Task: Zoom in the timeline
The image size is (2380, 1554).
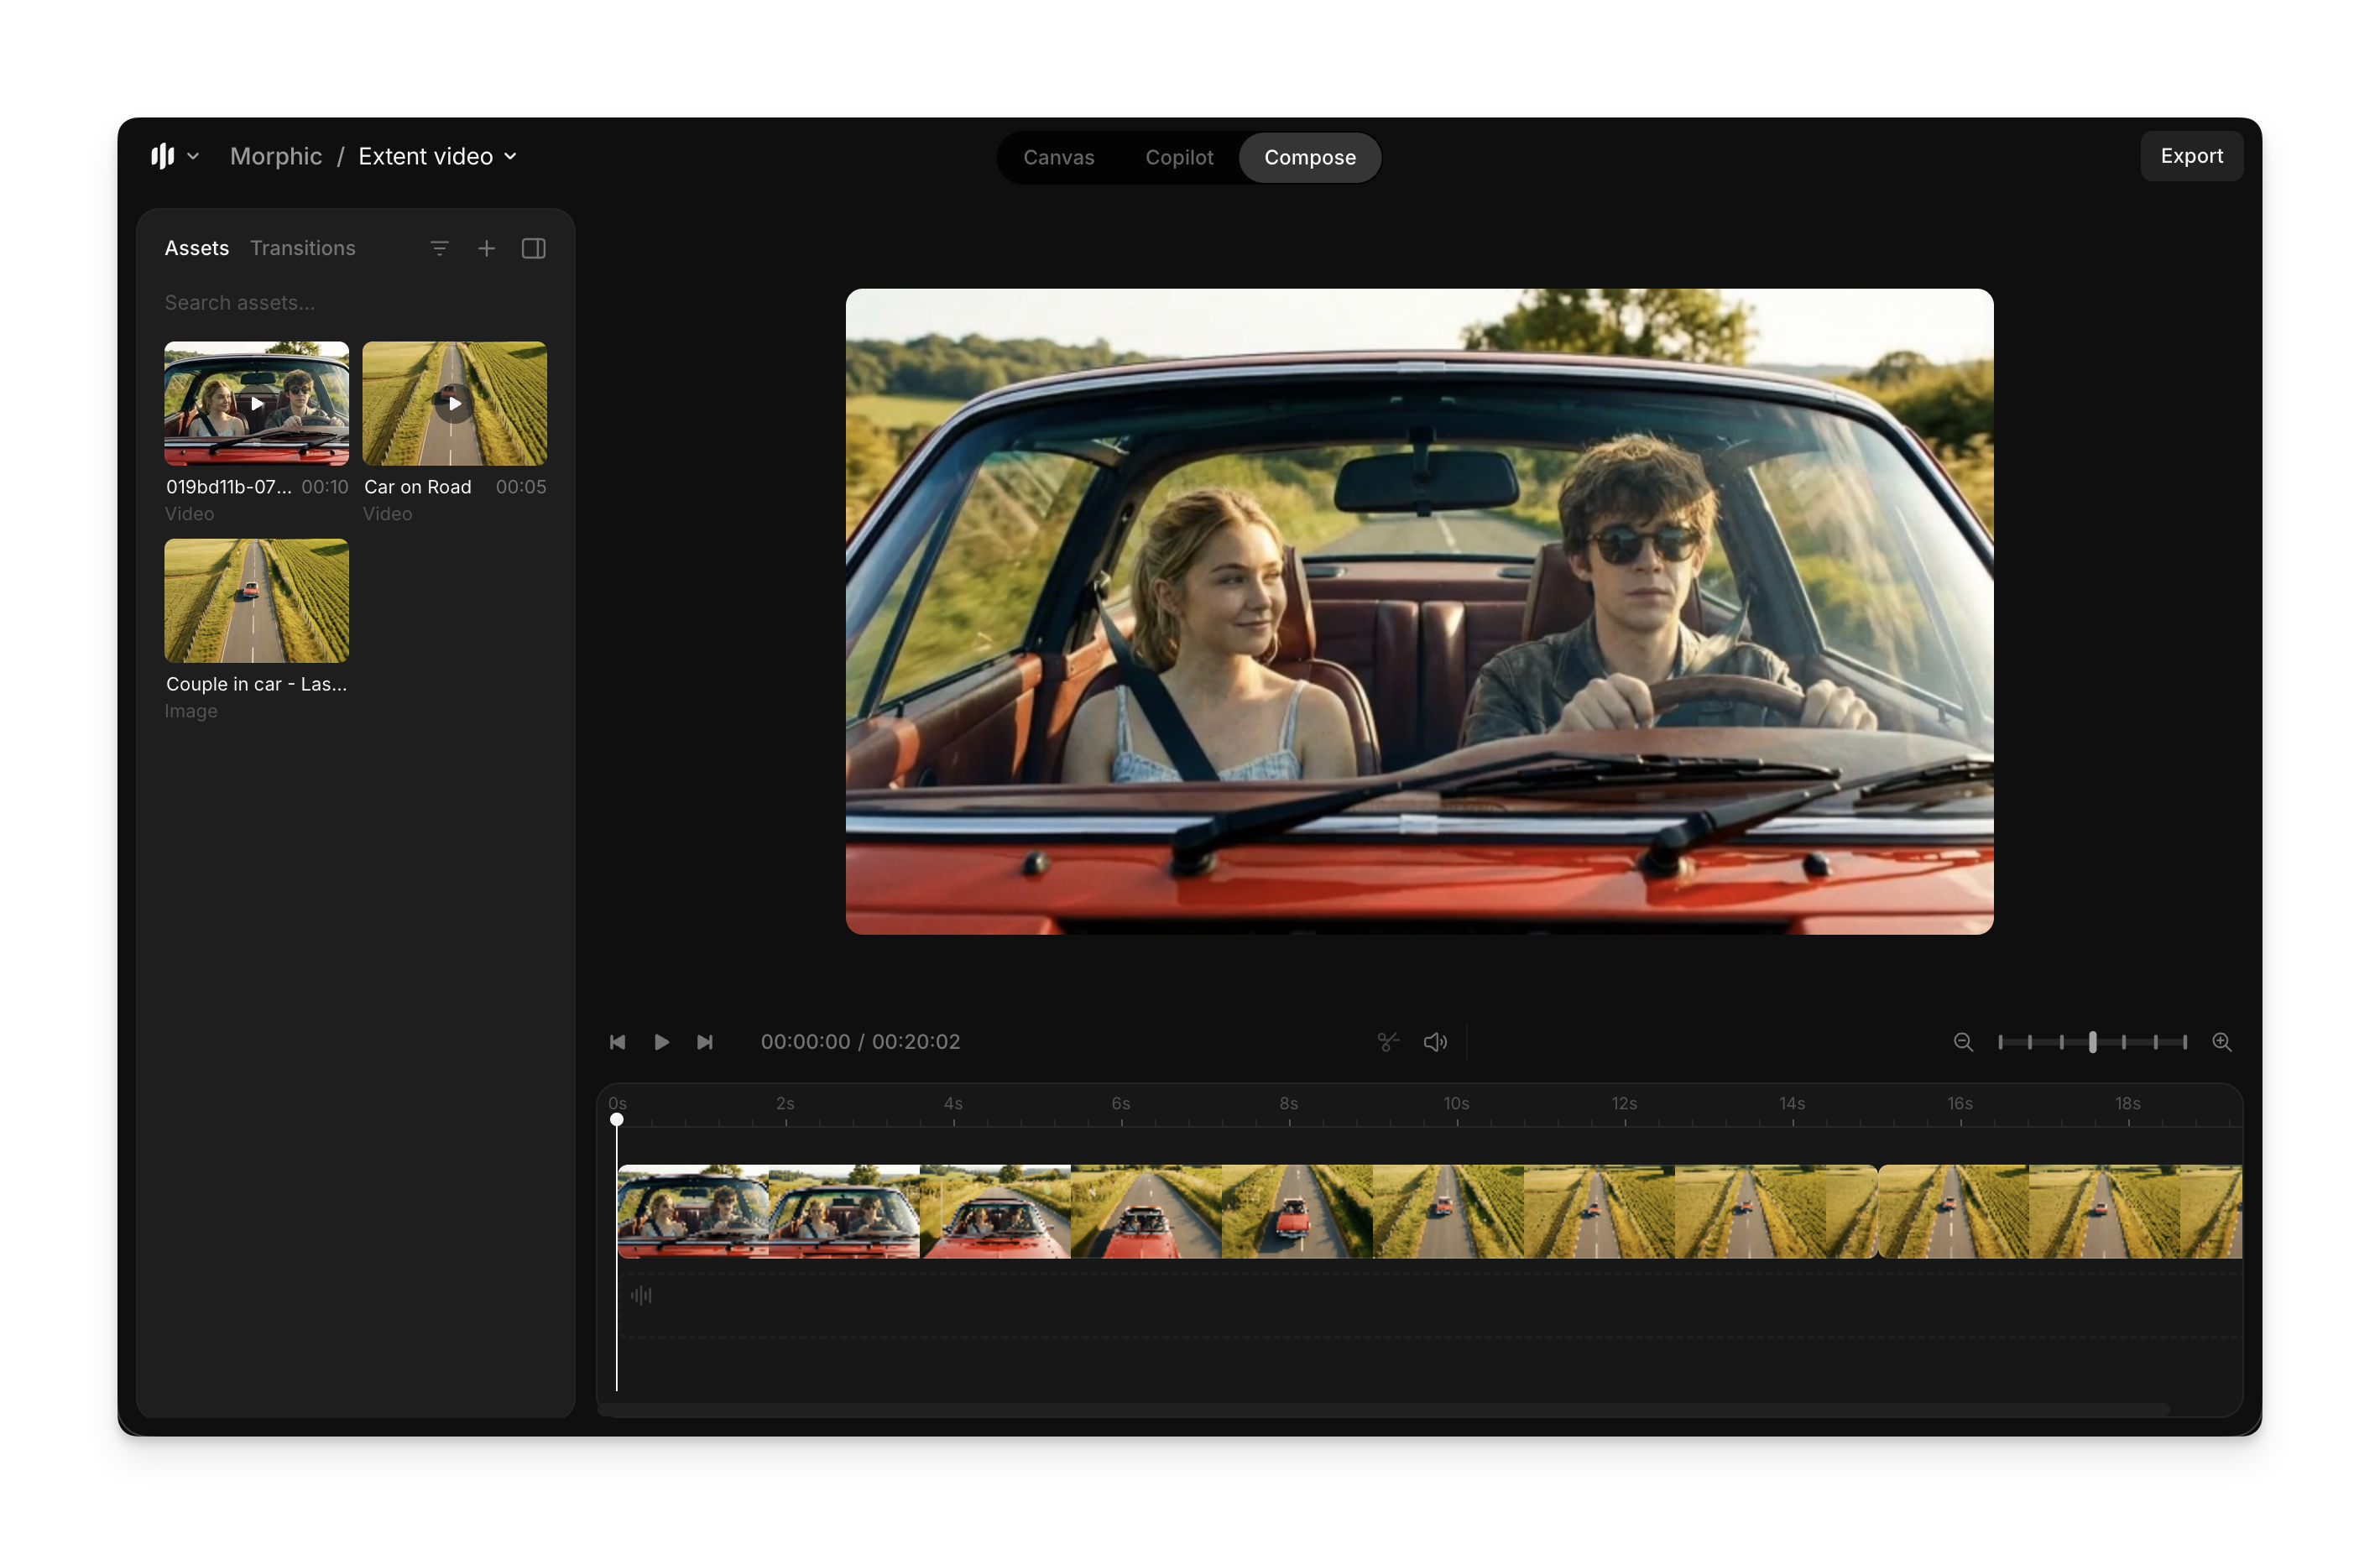Action: pos(2221,1042)
